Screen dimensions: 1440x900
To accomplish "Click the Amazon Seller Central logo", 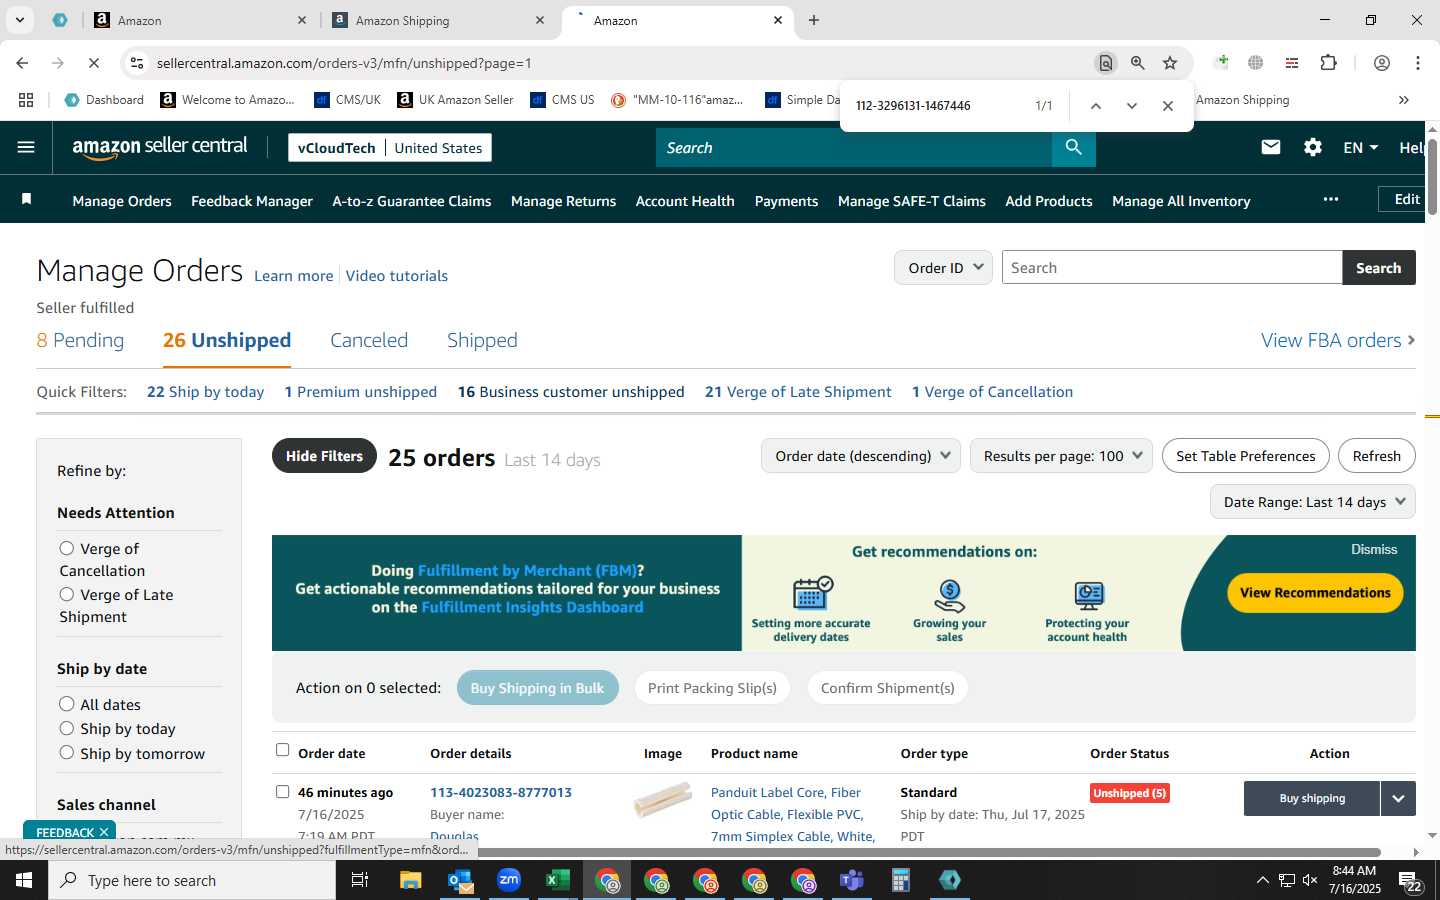I will point(160,147).
